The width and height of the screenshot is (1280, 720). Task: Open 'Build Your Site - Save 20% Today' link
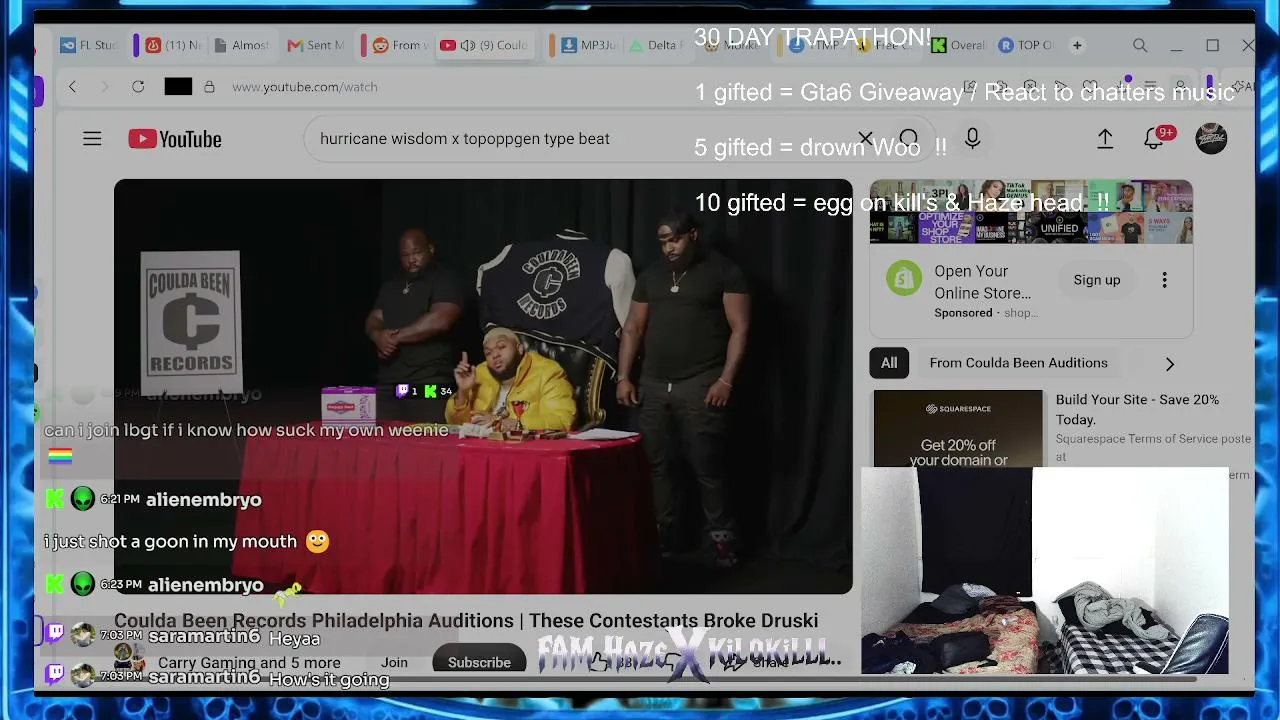pos(1138,409)
